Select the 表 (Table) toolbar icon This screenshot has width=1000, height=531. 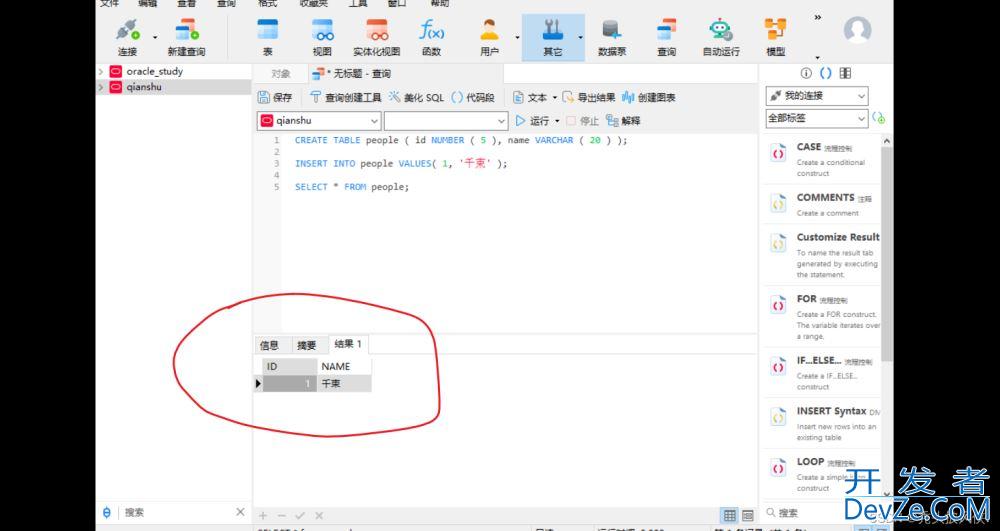tap(267, 38)
